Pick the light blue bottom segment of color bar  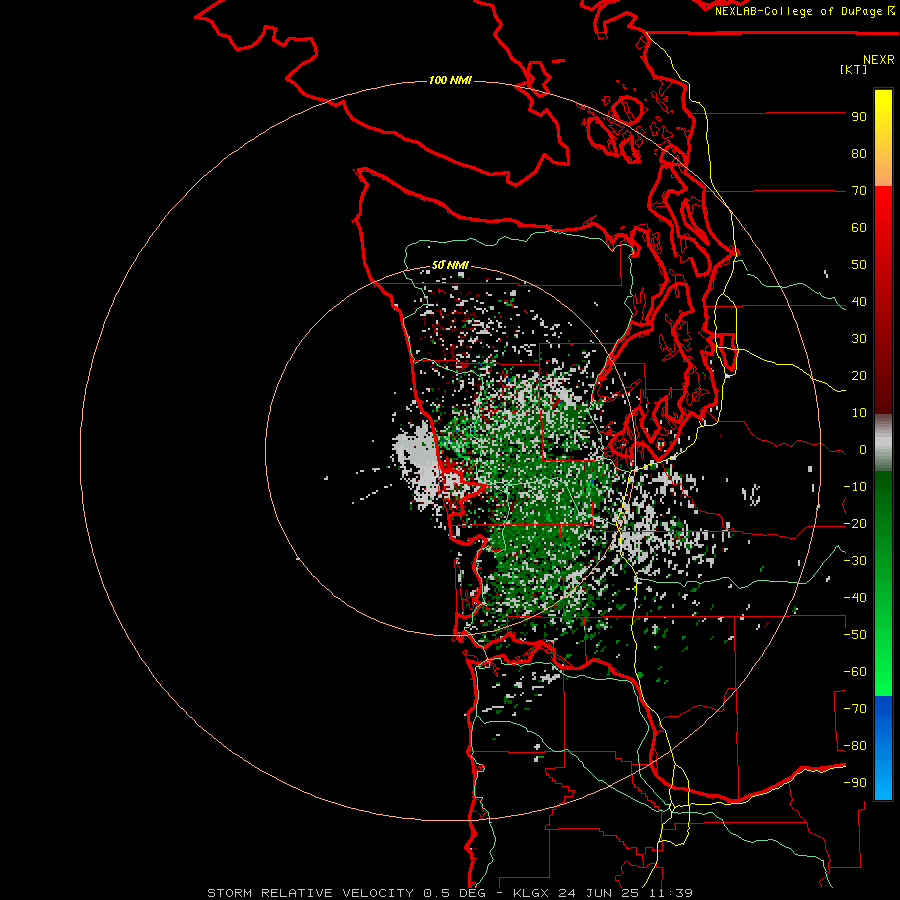coord(883,778)
